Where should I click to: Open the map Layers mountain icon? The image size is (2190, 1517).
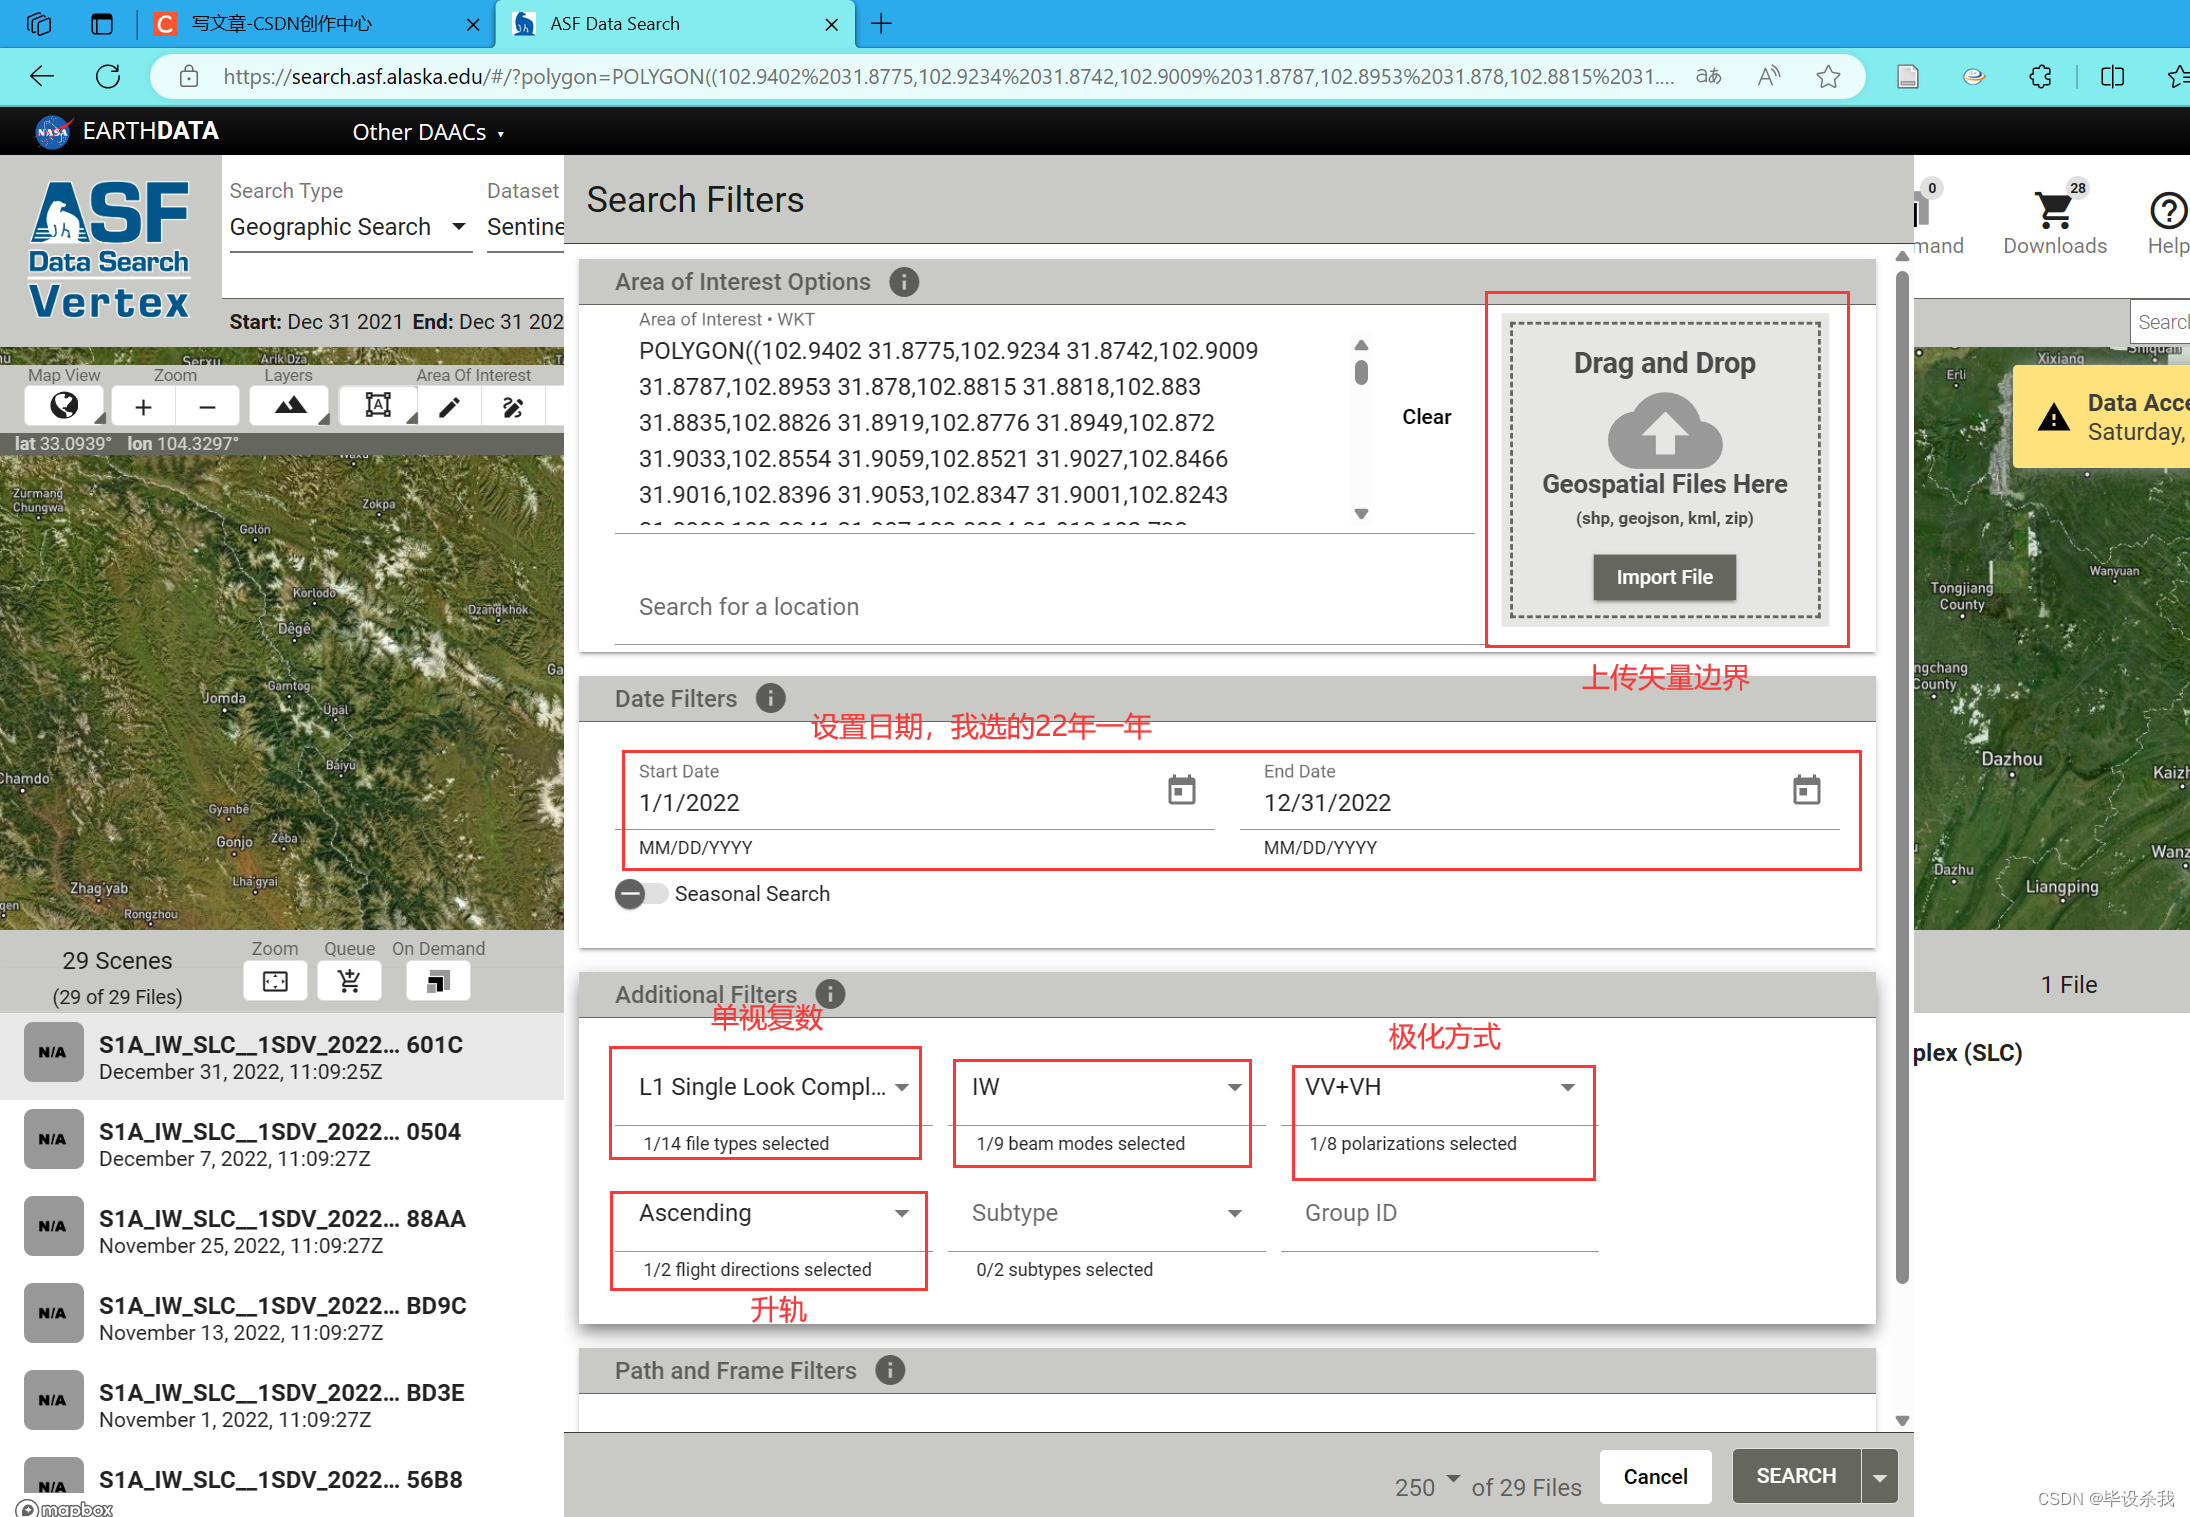(x=290, y=406)
